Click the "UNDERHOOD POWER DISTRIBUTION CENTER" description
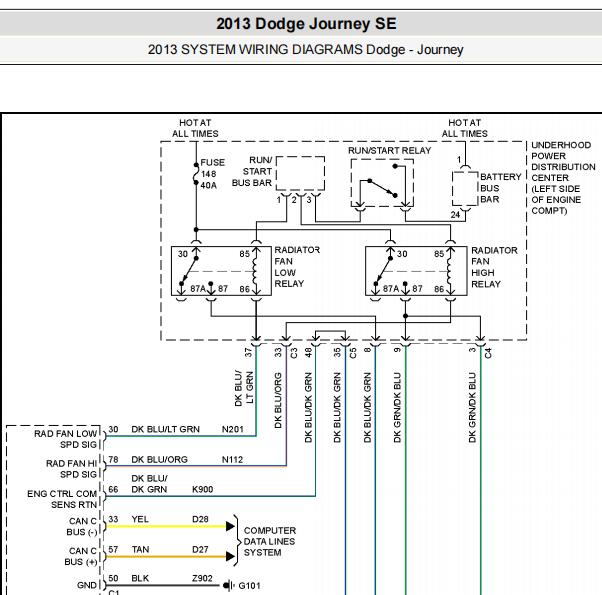The height and width of the screenshot is (595, 602). (x=563, y=178)
